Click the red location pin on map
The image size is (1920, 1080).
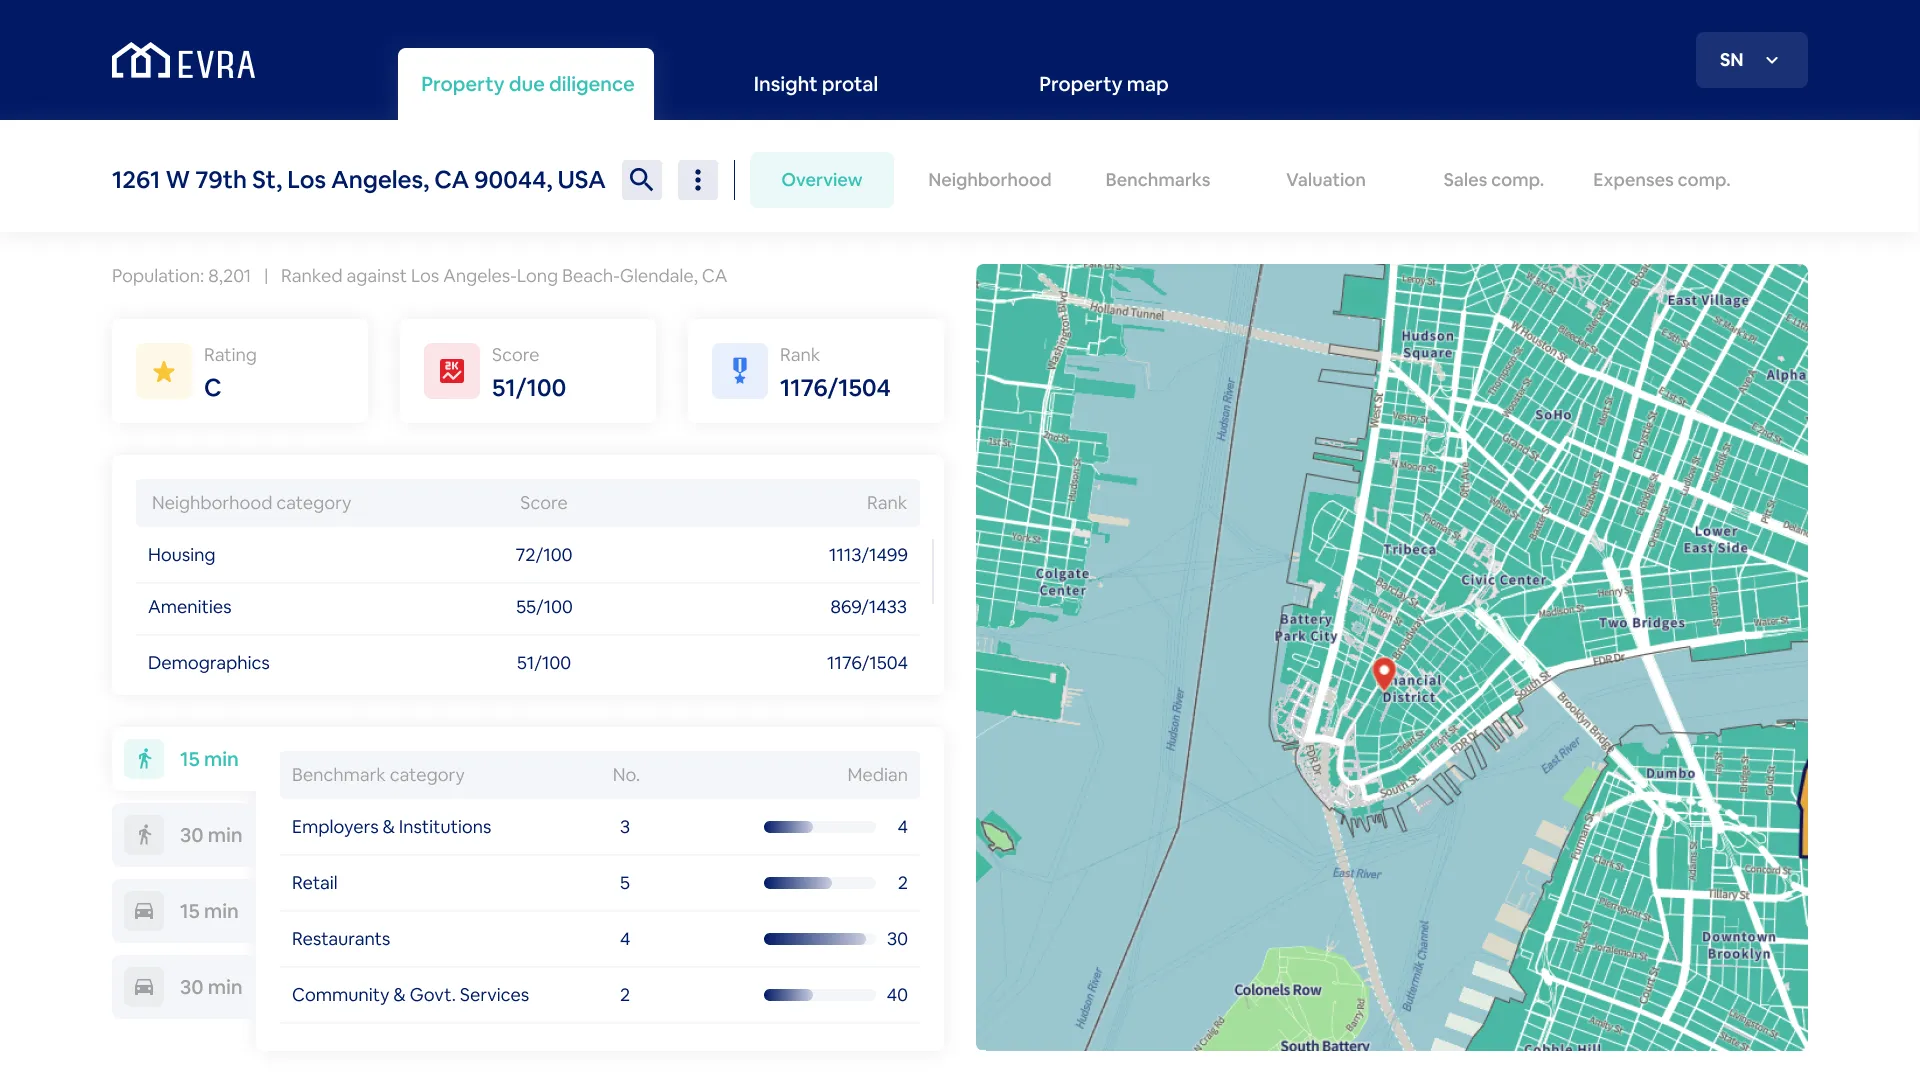pos(1384,673)
